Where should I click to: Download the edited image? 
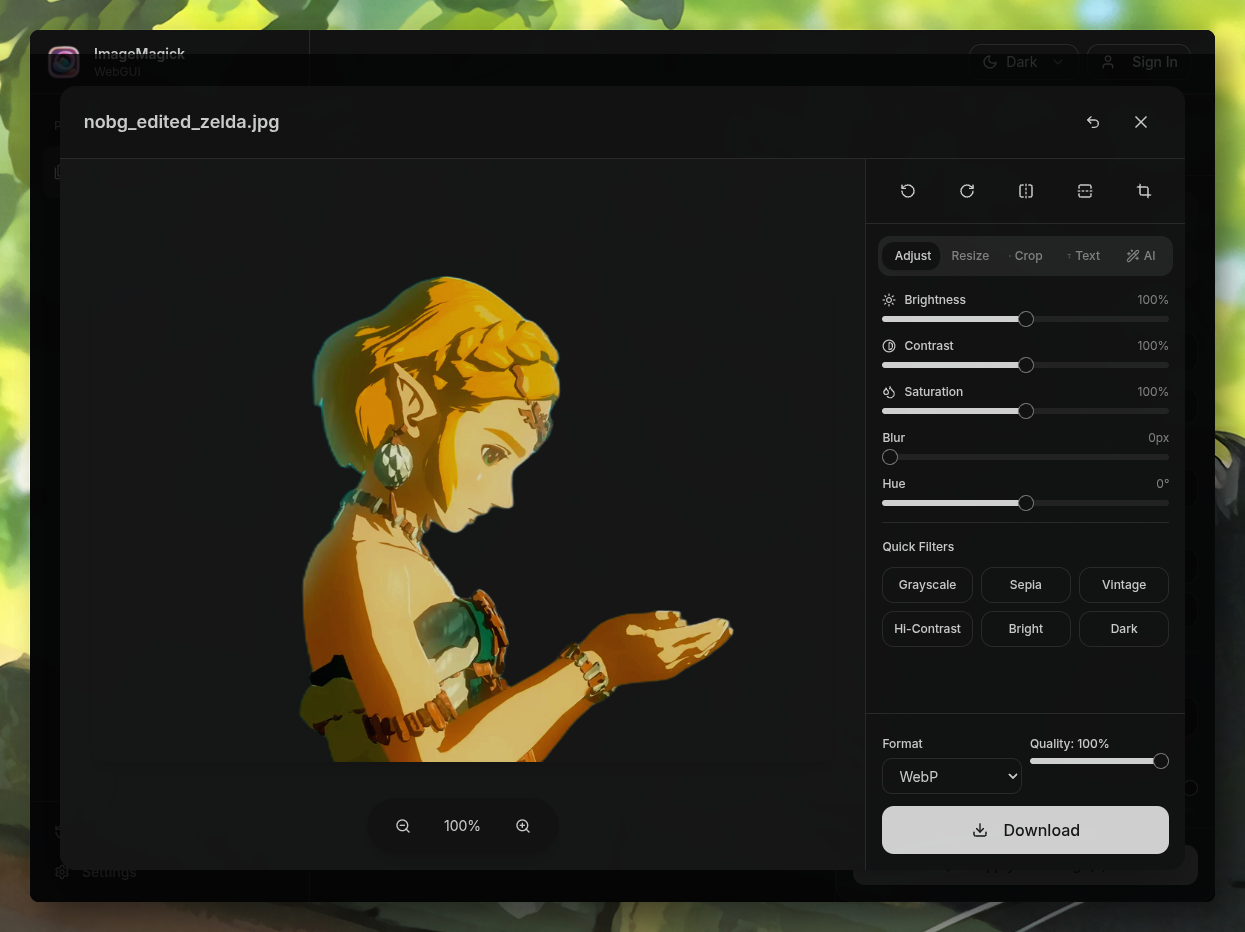click(x=1025, y=830)
